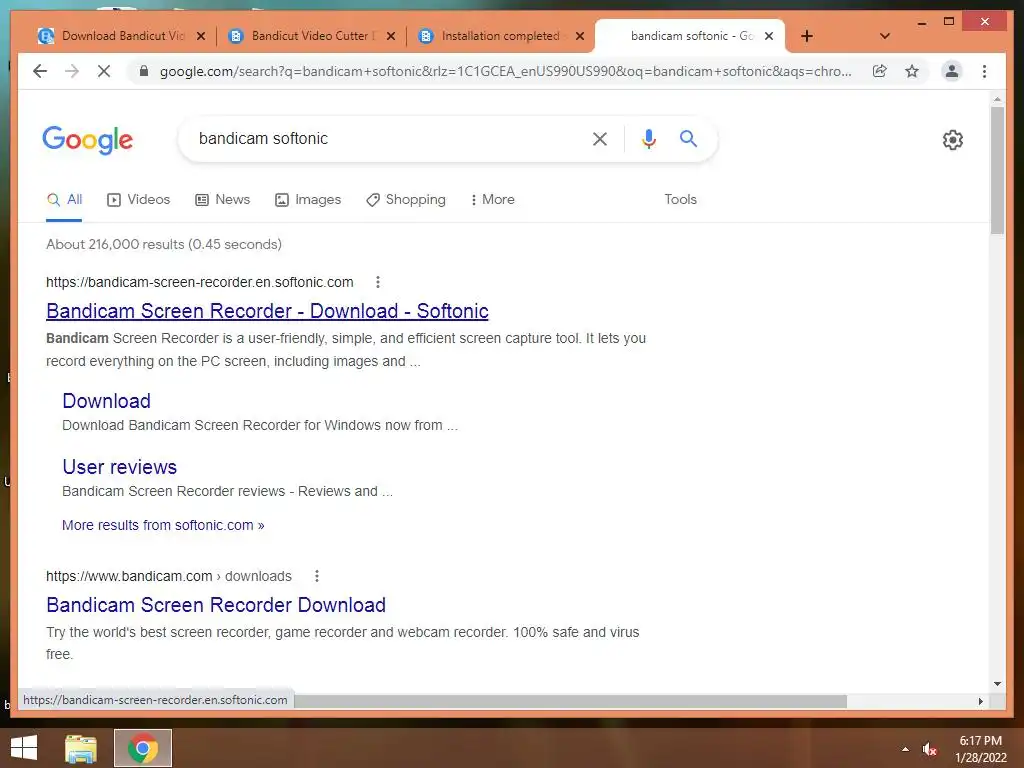Stop loading the current page
Viewport: 1024px width, 768px height.
pyautogui.click(x=104, y=71)
